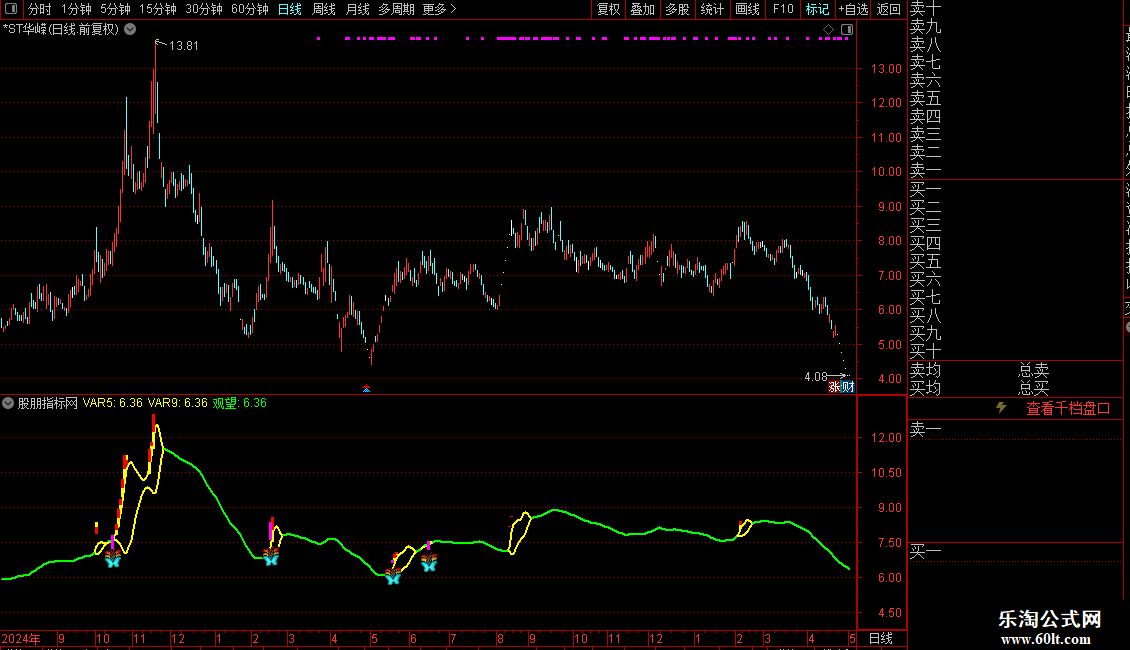The width and height of the screenshot is (1130, 650).
Task: Click the *ST华嵘(日线.前复权) title
Action: 61,30
